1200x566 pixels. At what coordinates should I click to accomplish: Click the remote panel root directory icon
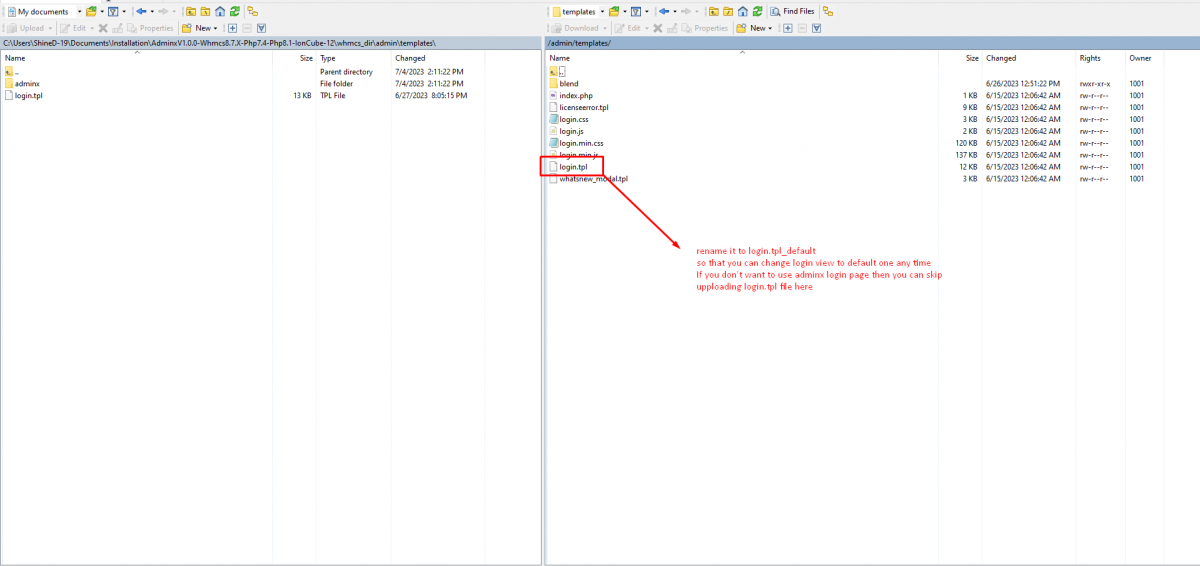(726, 11)
